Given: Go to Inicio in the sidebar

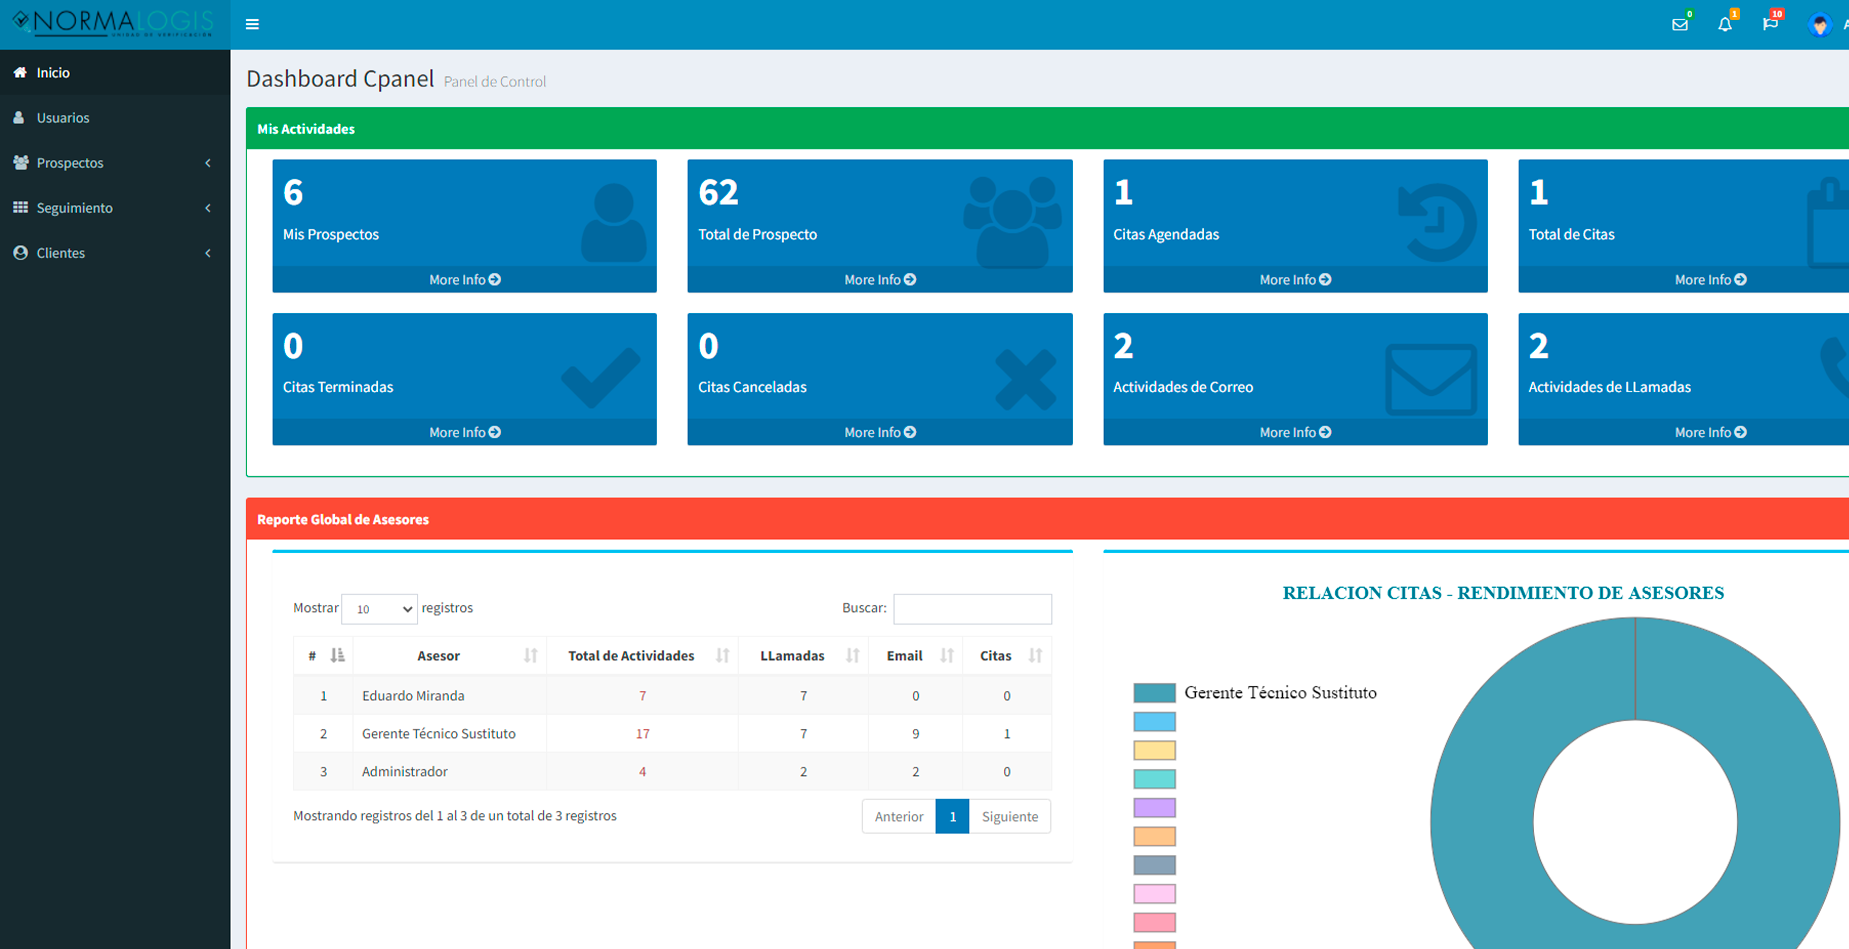Looking at the screenshot, I should pyautogui.click(x=53, y=73).
